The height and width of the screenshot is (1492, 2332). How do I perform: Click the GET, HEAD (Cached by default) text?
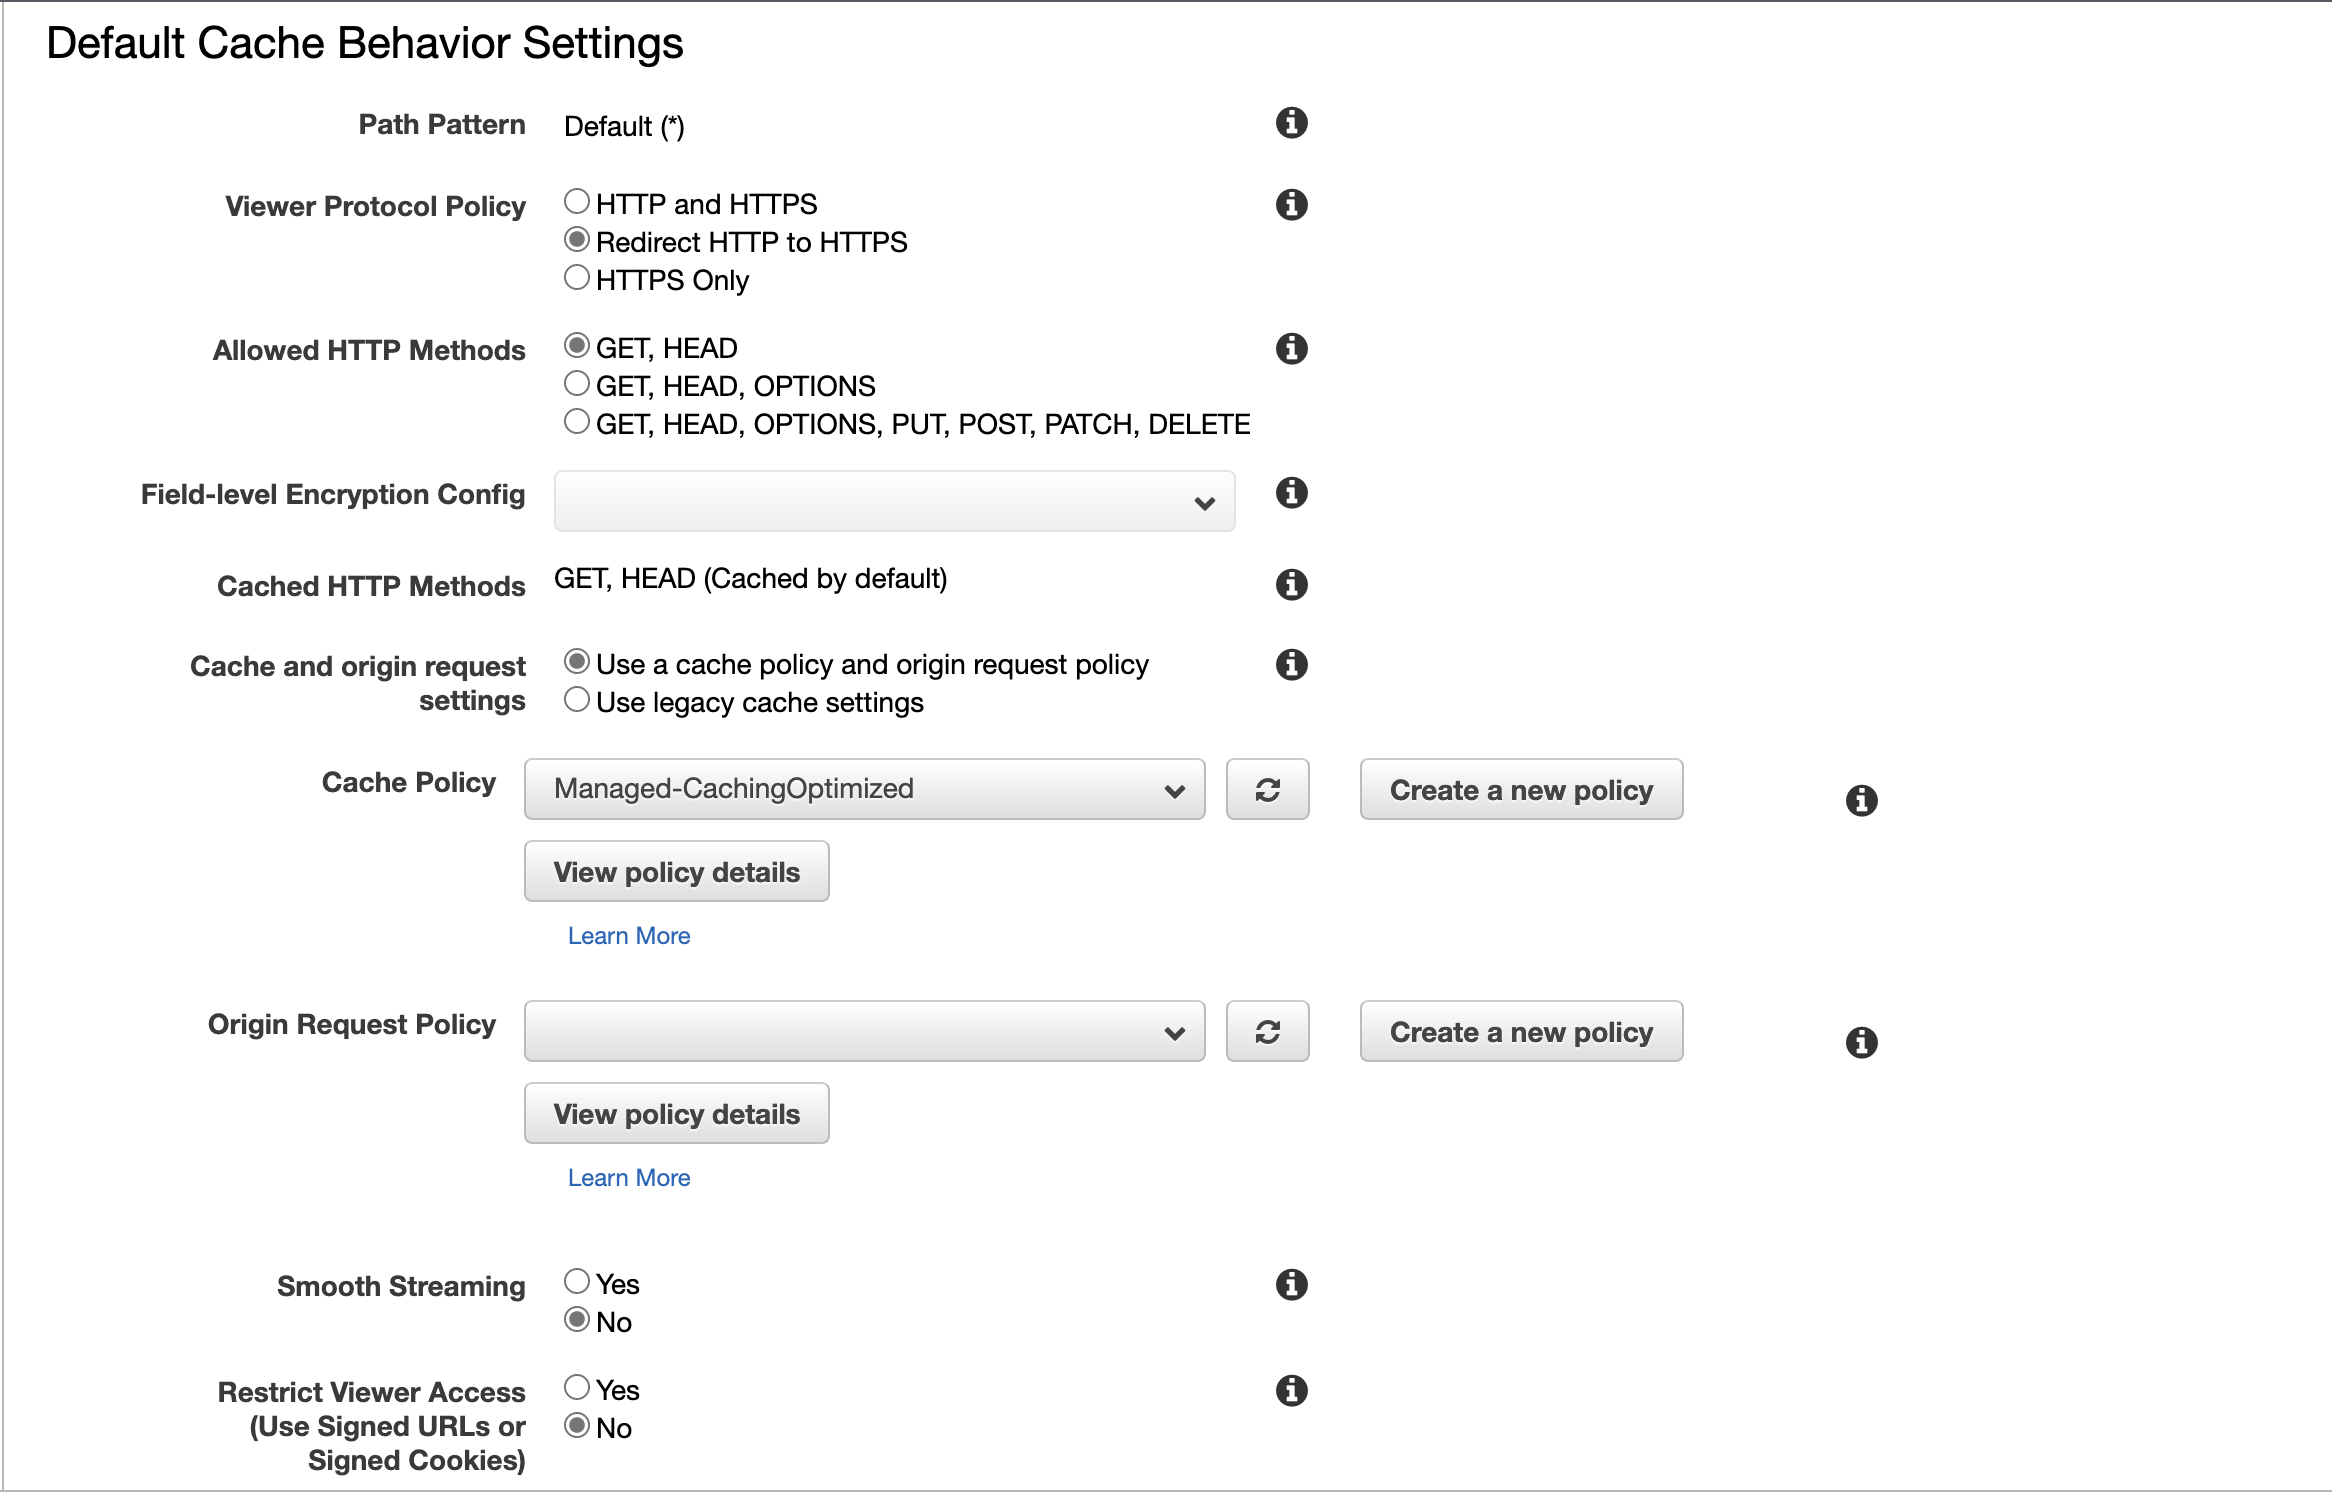pos(751,579)
